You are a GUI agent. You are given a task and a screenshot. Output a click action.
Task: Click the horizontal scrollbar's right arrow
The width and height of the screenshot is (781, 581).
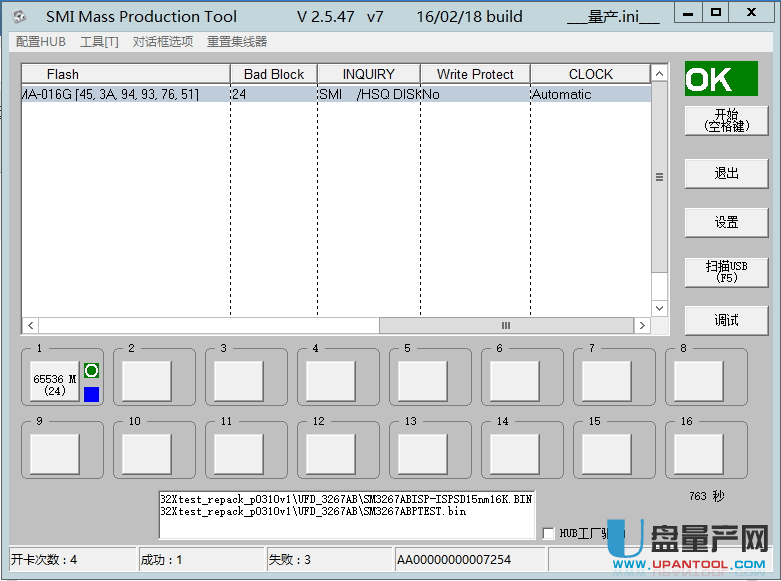[x=642, y=326]
